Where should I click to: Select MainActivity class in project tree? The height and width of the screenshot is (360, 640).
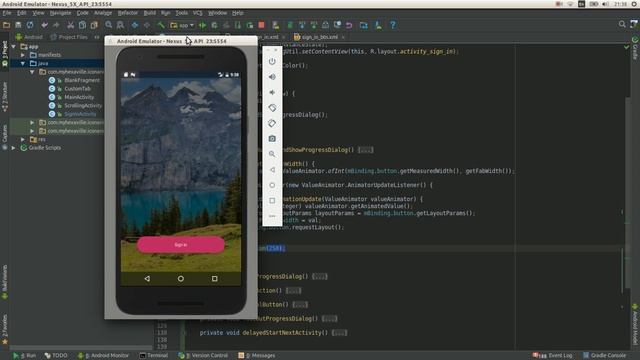pyautogui.click(x=79, y=97)
